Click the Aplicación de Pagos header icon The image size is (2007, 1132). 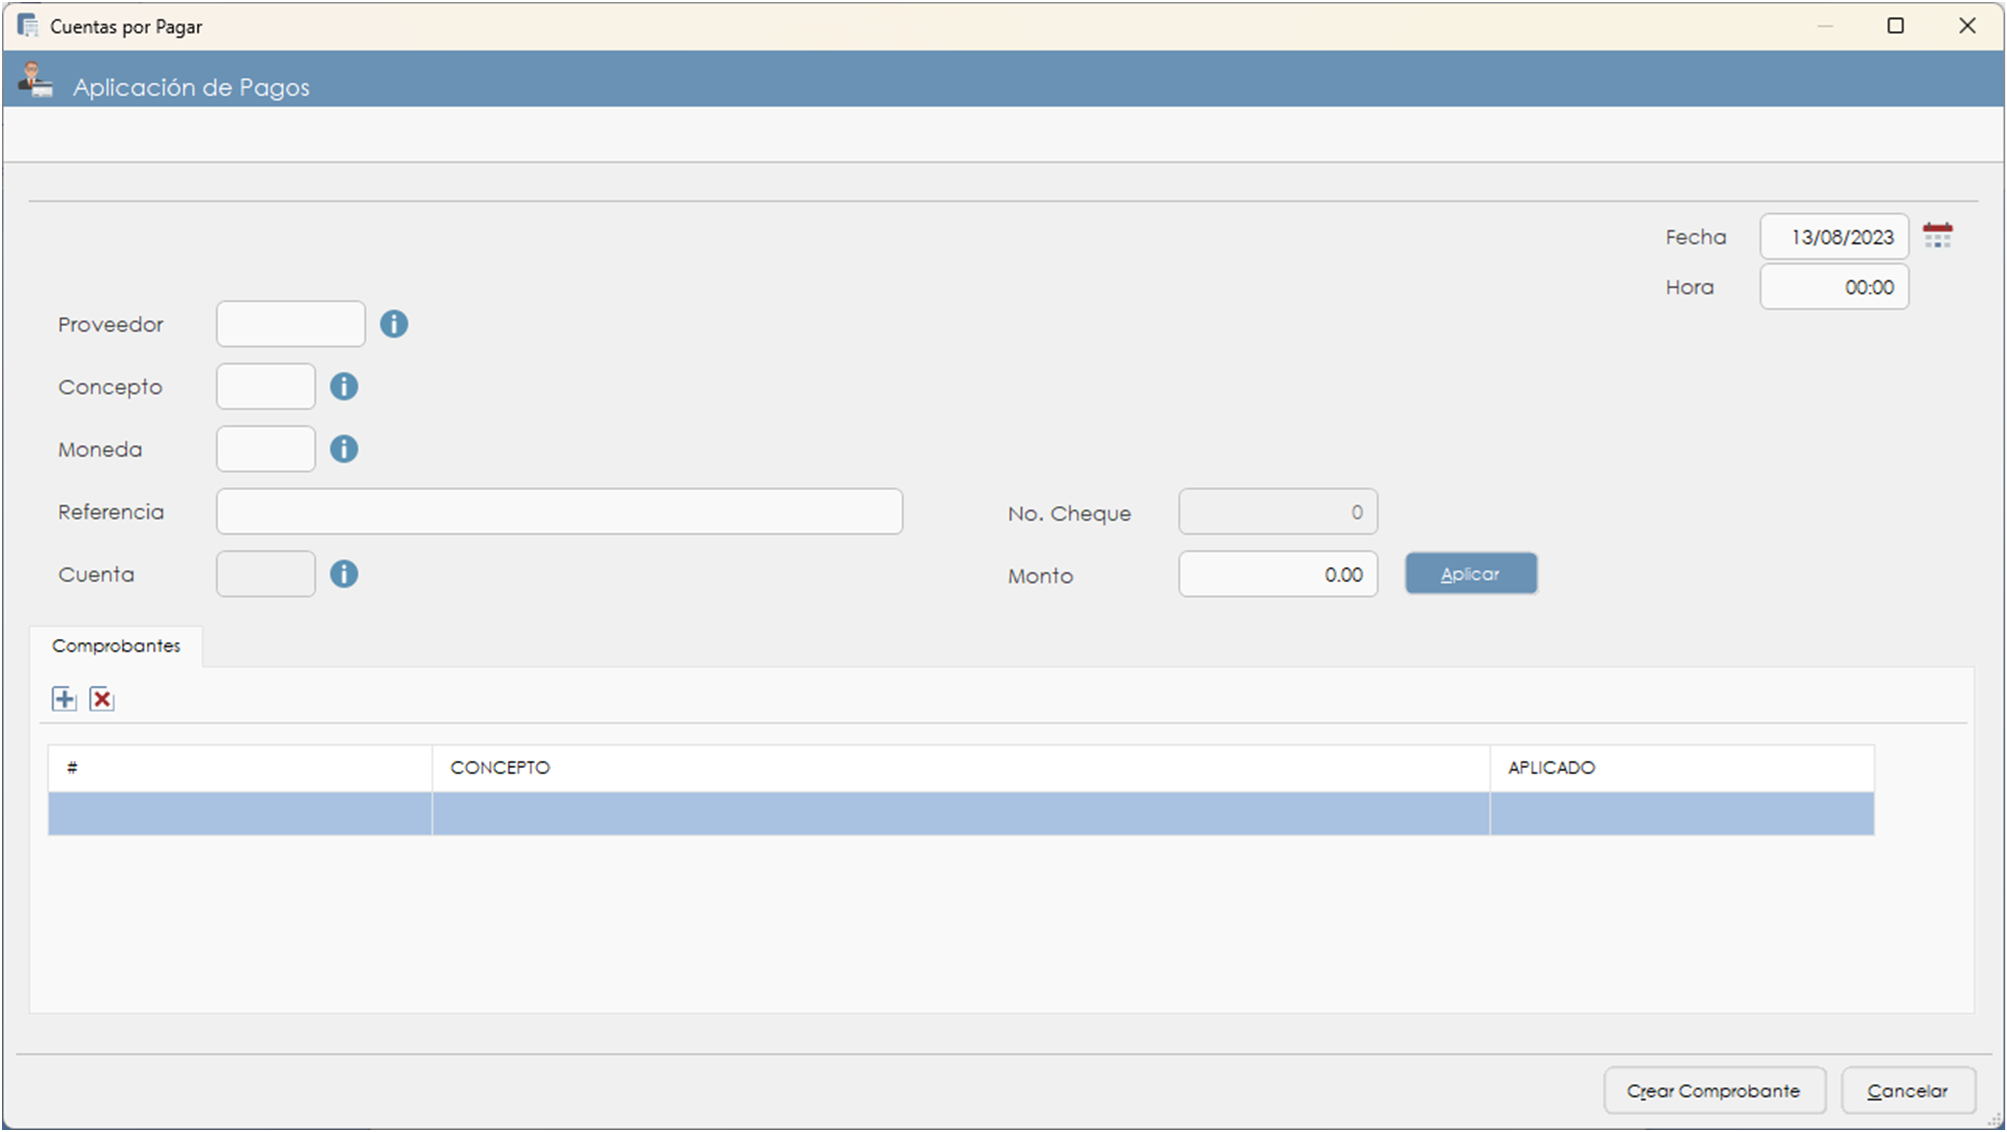pos(36,81)
